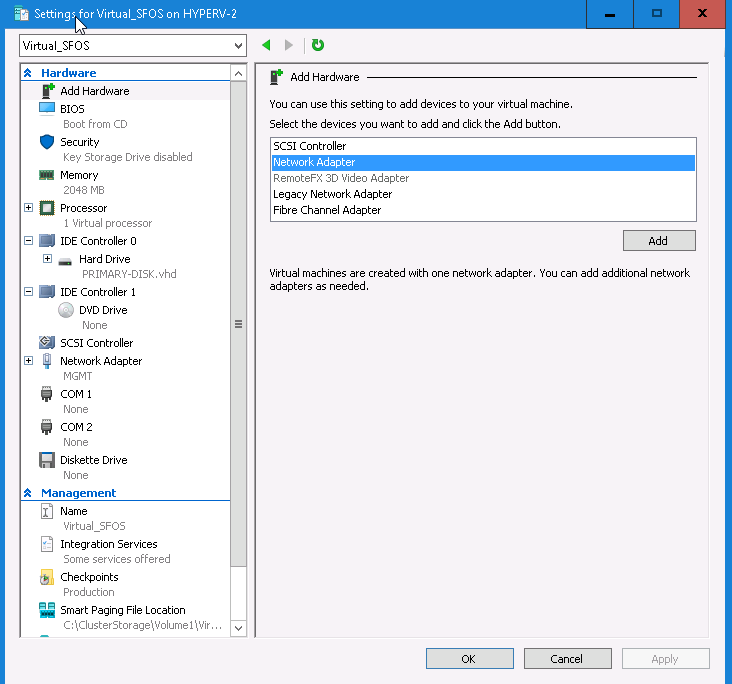The image size is (732, 684).
Task: Click the left panel scrollbar down arrow
Action: coord(238,628)
